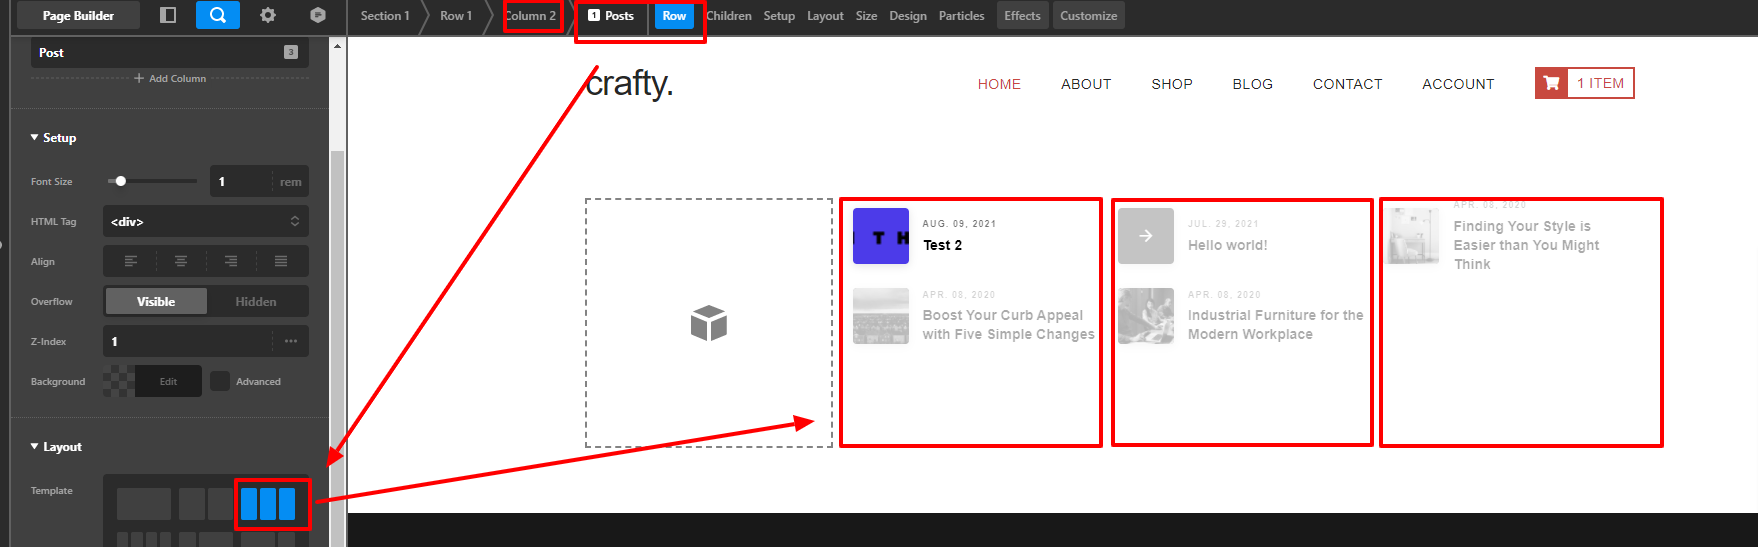Set Overflow to Visible
This screenshot has width=1758, height=547.
point(156,301)
